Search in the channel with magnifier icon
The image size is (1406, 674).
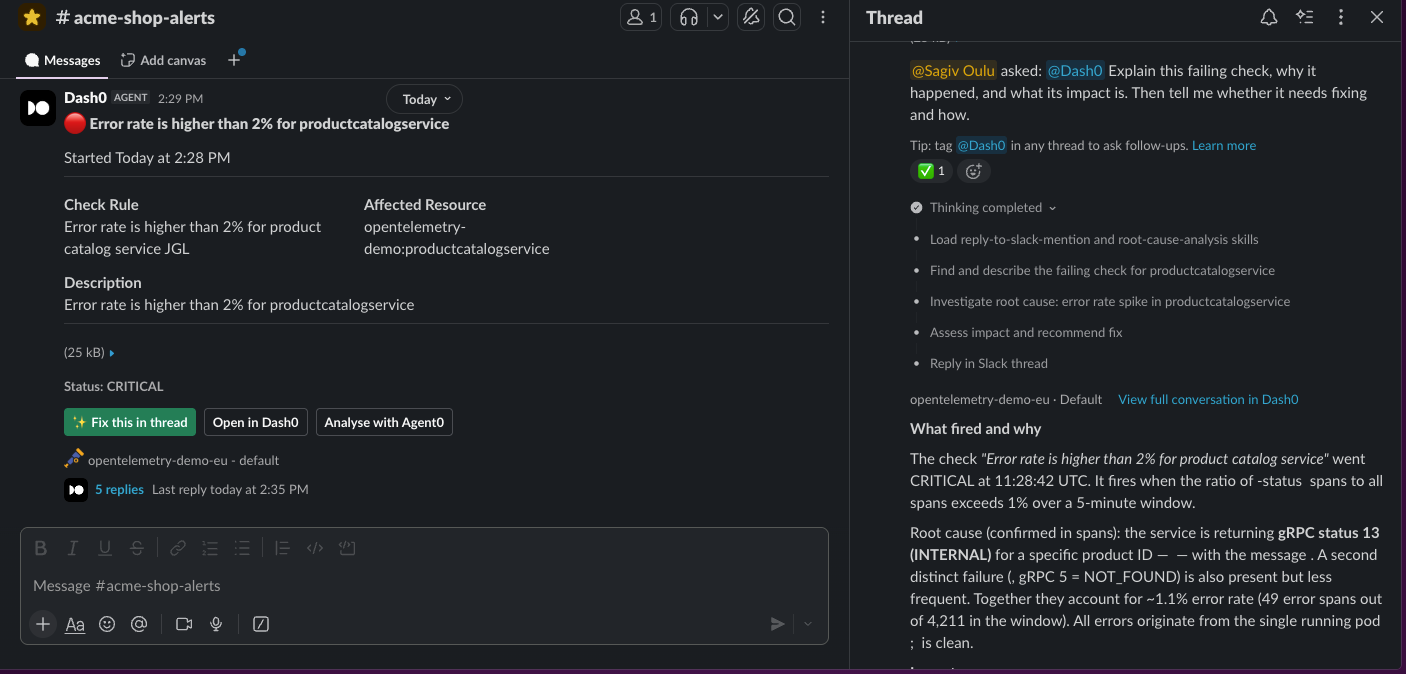pyautogui.click(x=787, y=17)
